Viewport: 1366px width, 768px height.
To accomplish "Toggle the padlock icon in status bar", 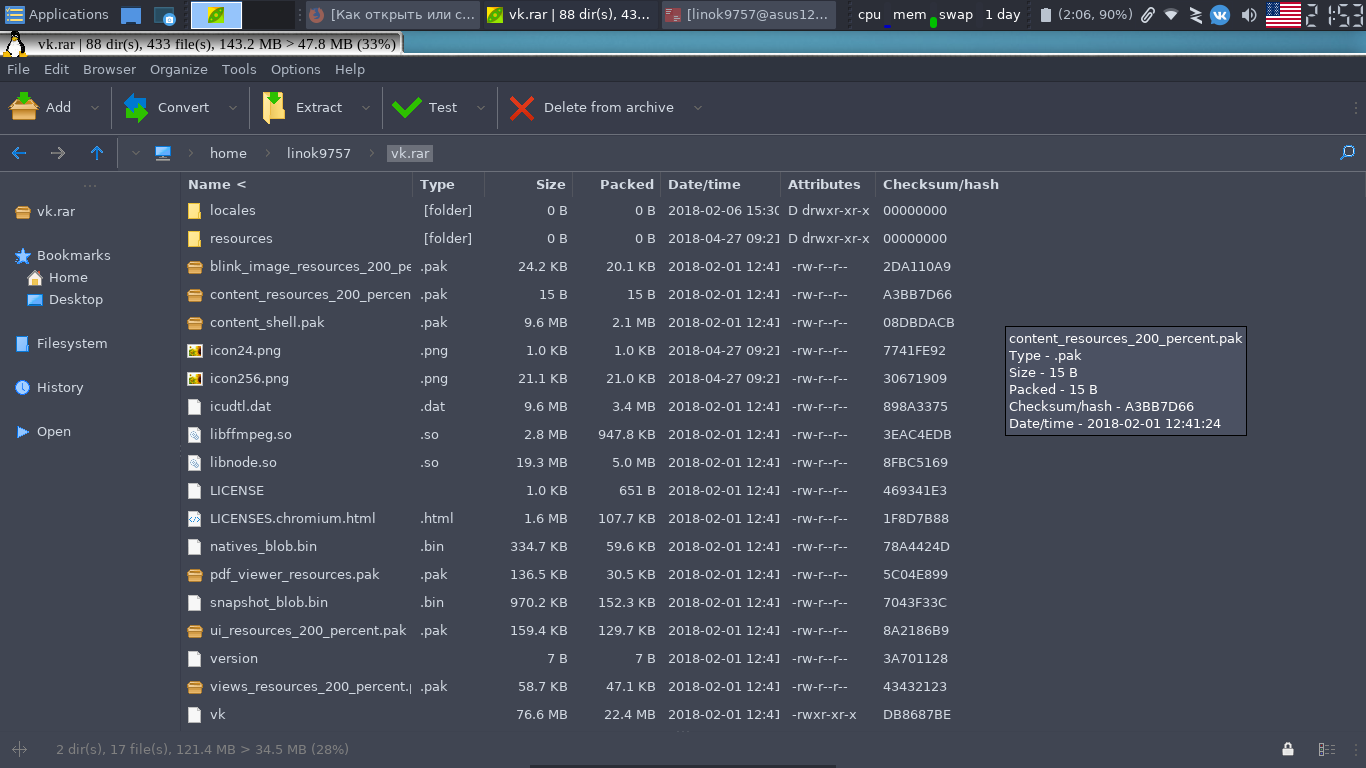I will click(x=1288, y=749).
